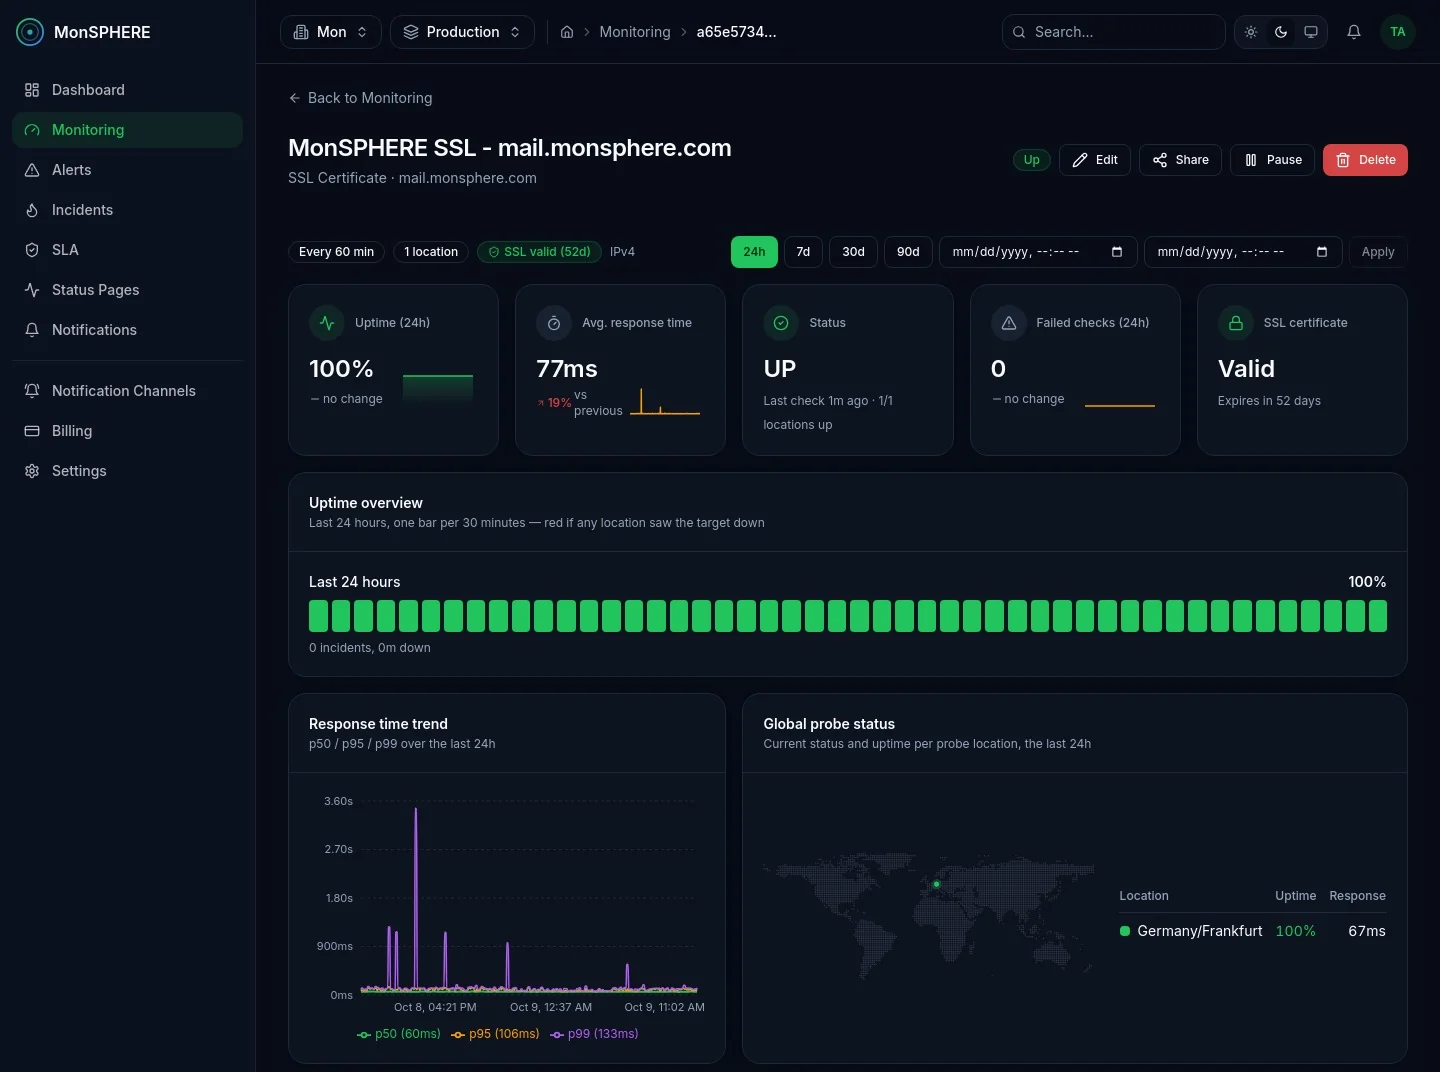Click the Apply date range button
Image resolution: width=1440 pixels, height=1072 pixels.
pos(1378,252)
